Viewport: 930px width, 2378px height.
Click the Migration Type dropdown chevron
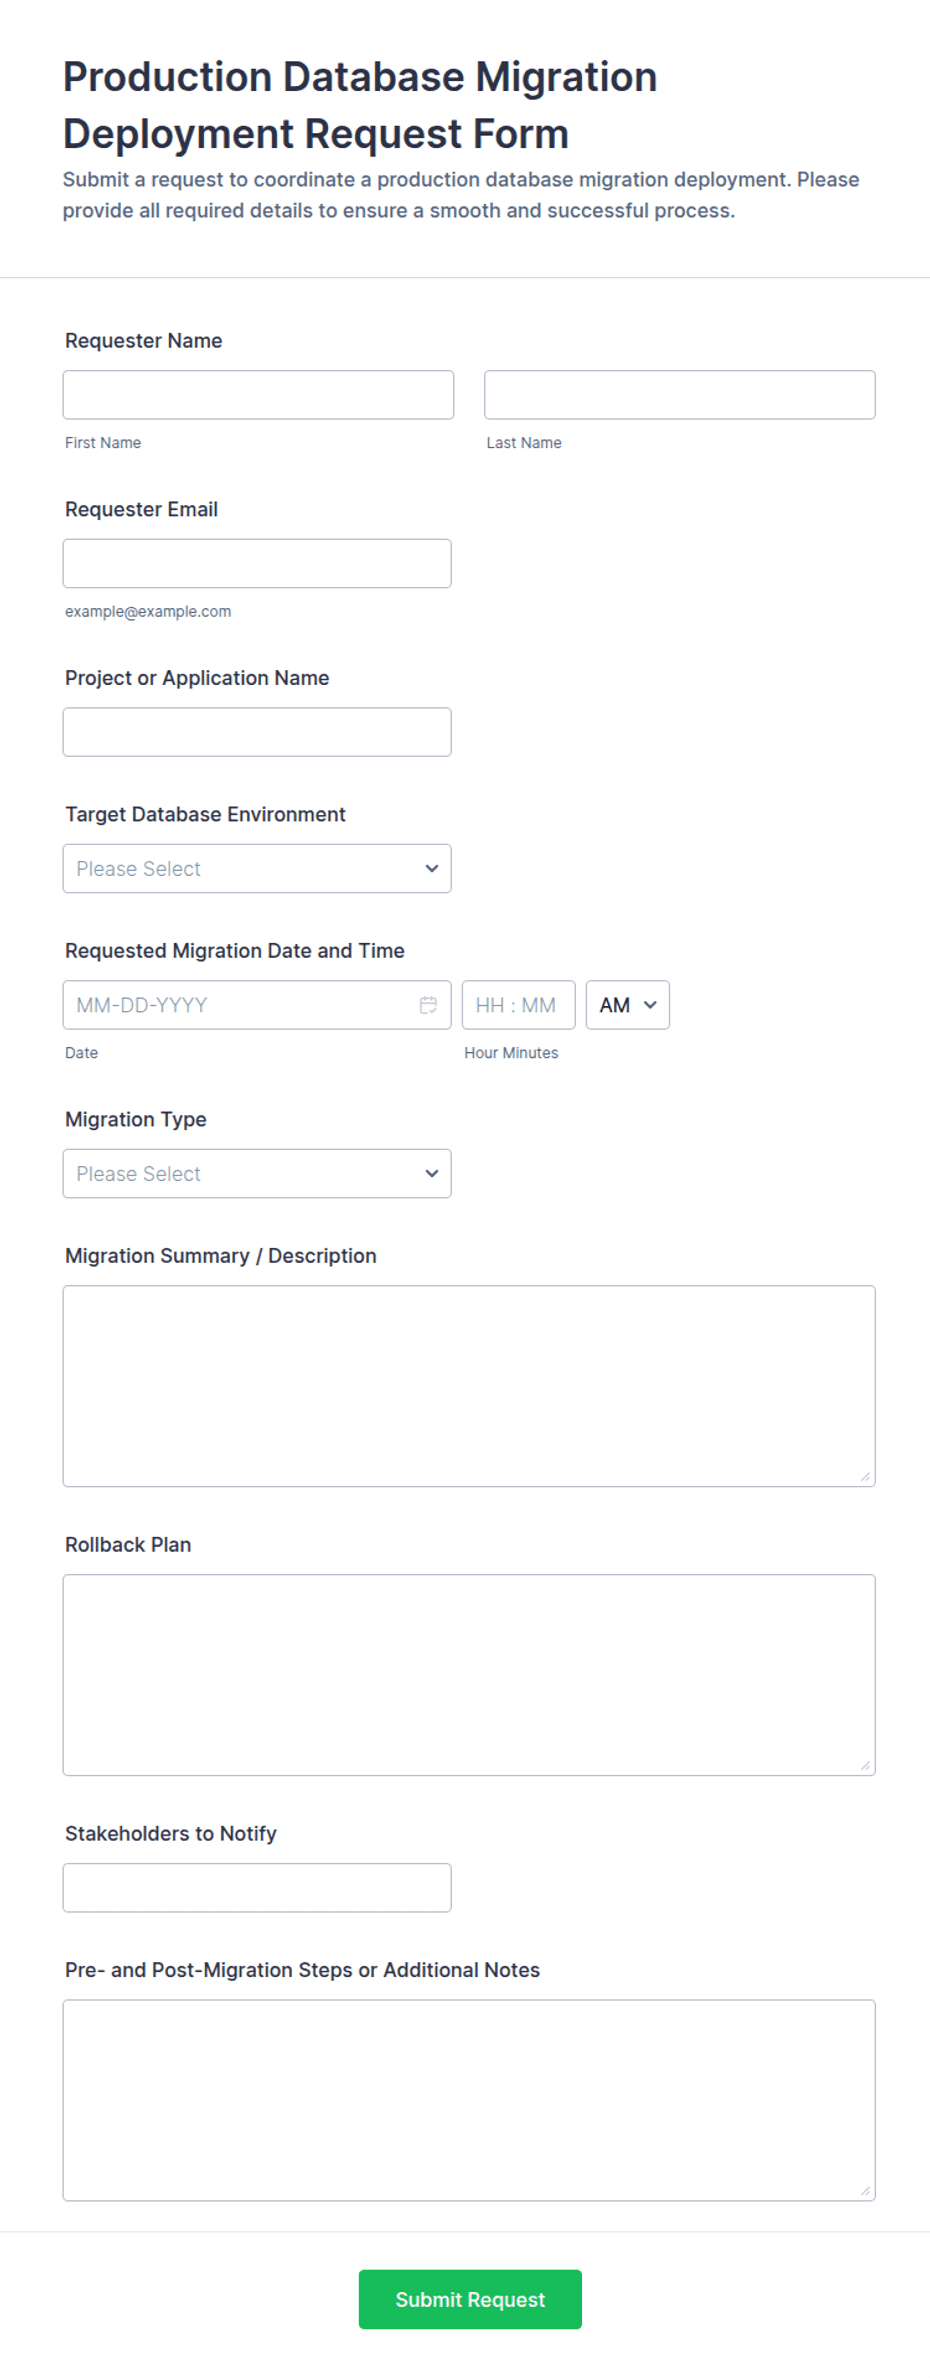(431, 1173)
